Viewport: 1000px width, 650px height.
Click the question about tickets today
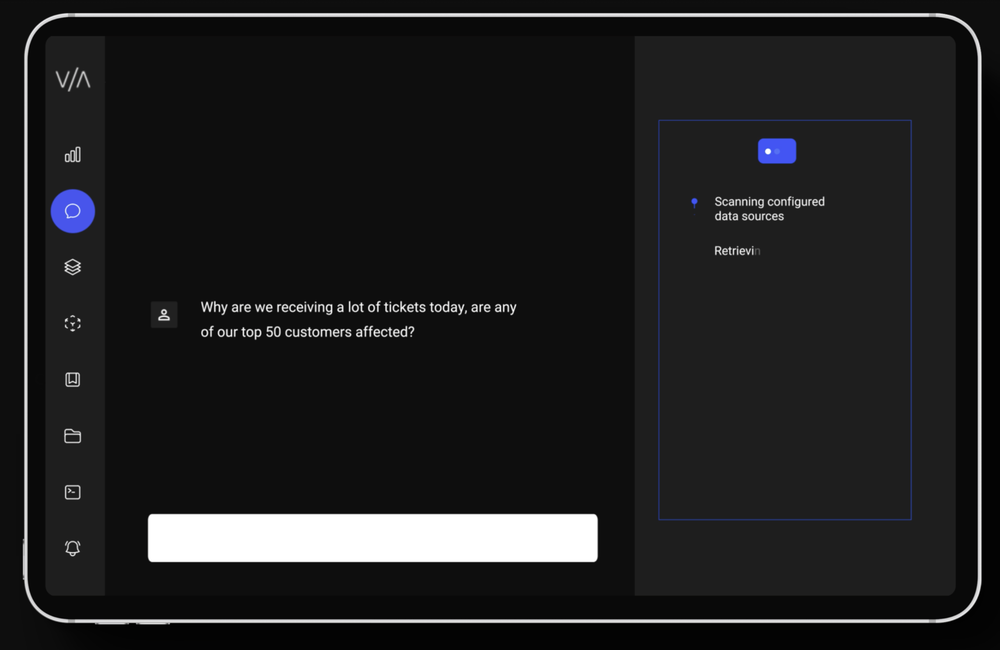click(358, 320)
